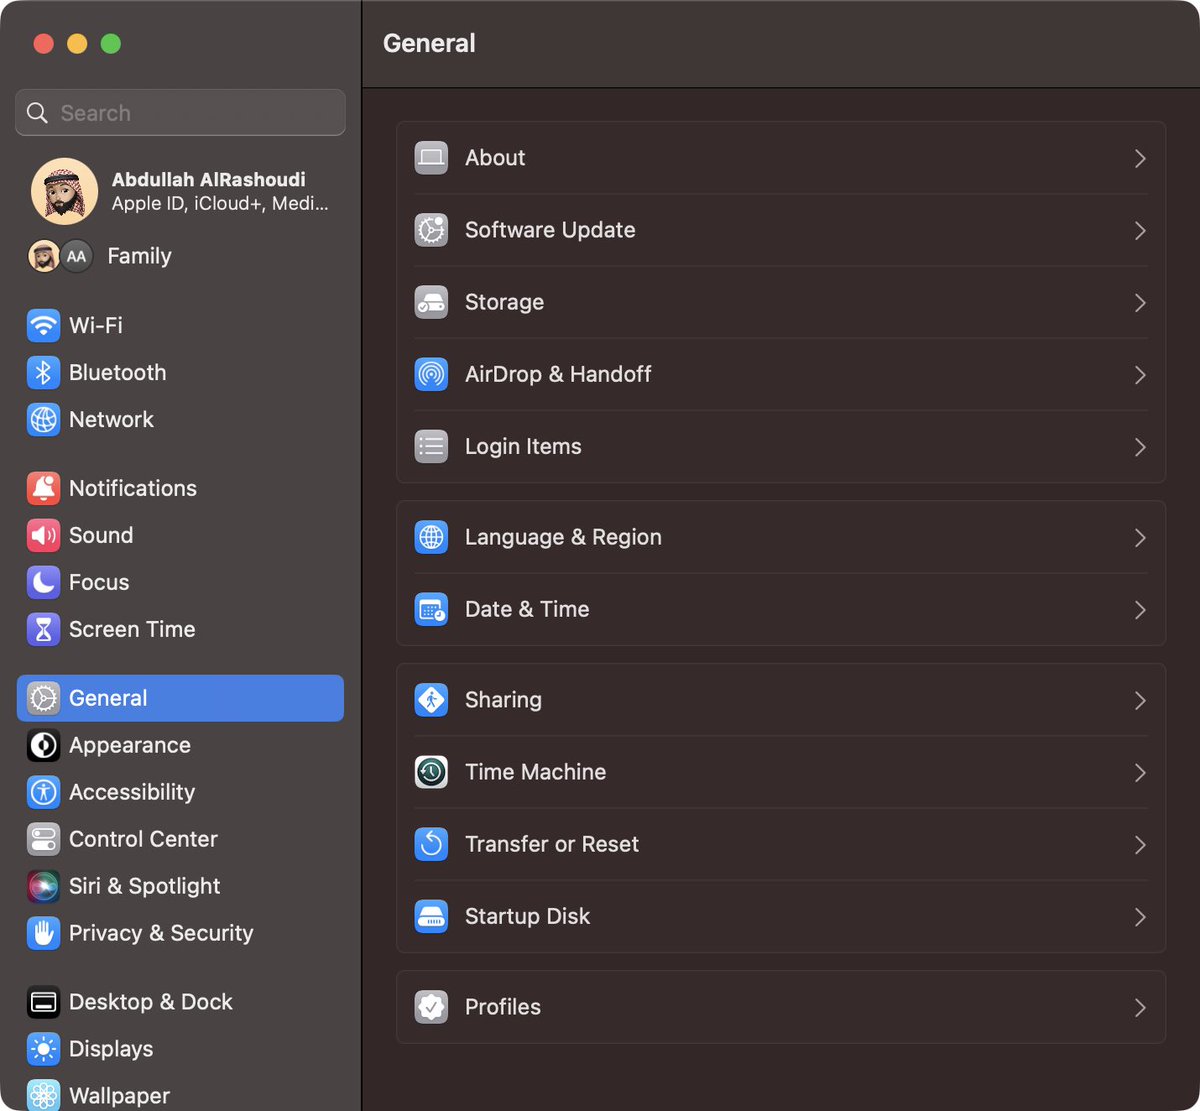Open the Time Machine label
The height and width of the screenshot is (1111, 1200).
pyautogui.click(x=536, y=772)
